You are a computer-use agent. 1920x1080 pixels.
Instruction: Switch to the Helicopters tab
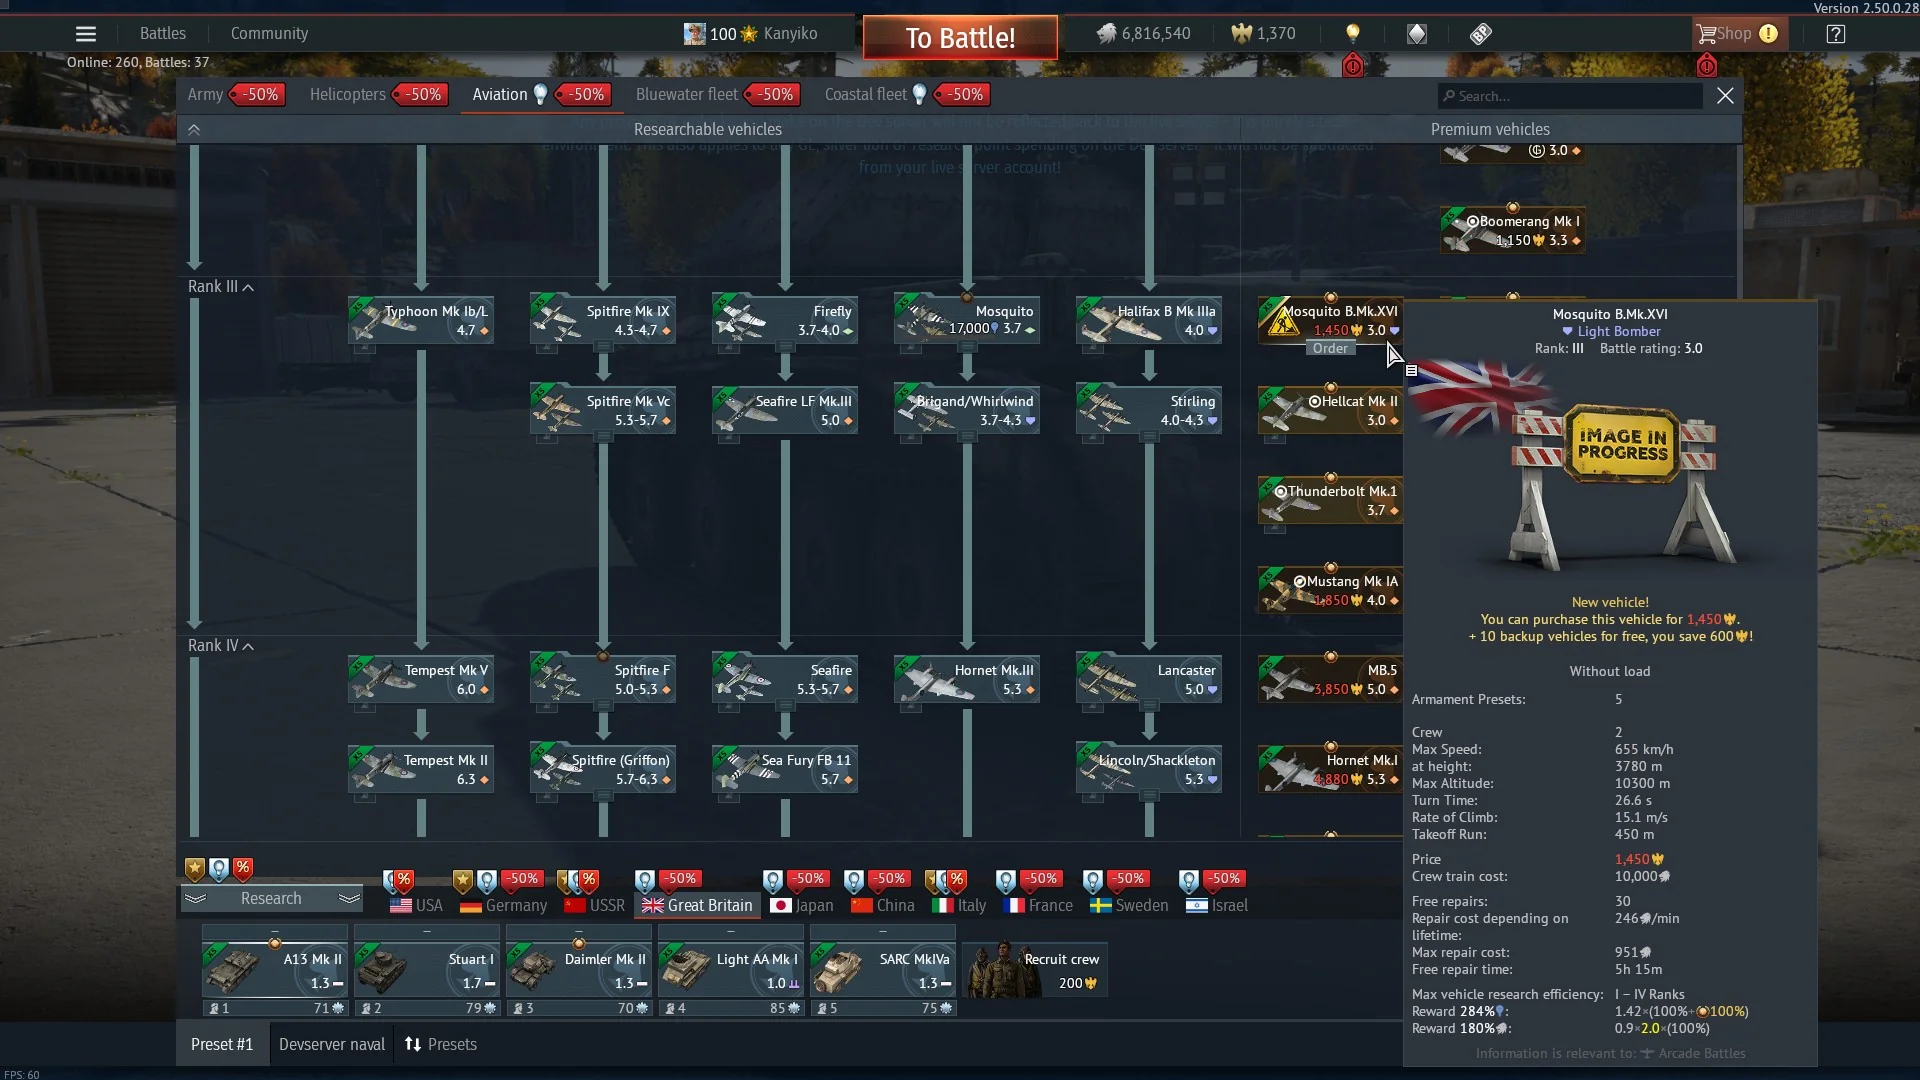point(347,95)
